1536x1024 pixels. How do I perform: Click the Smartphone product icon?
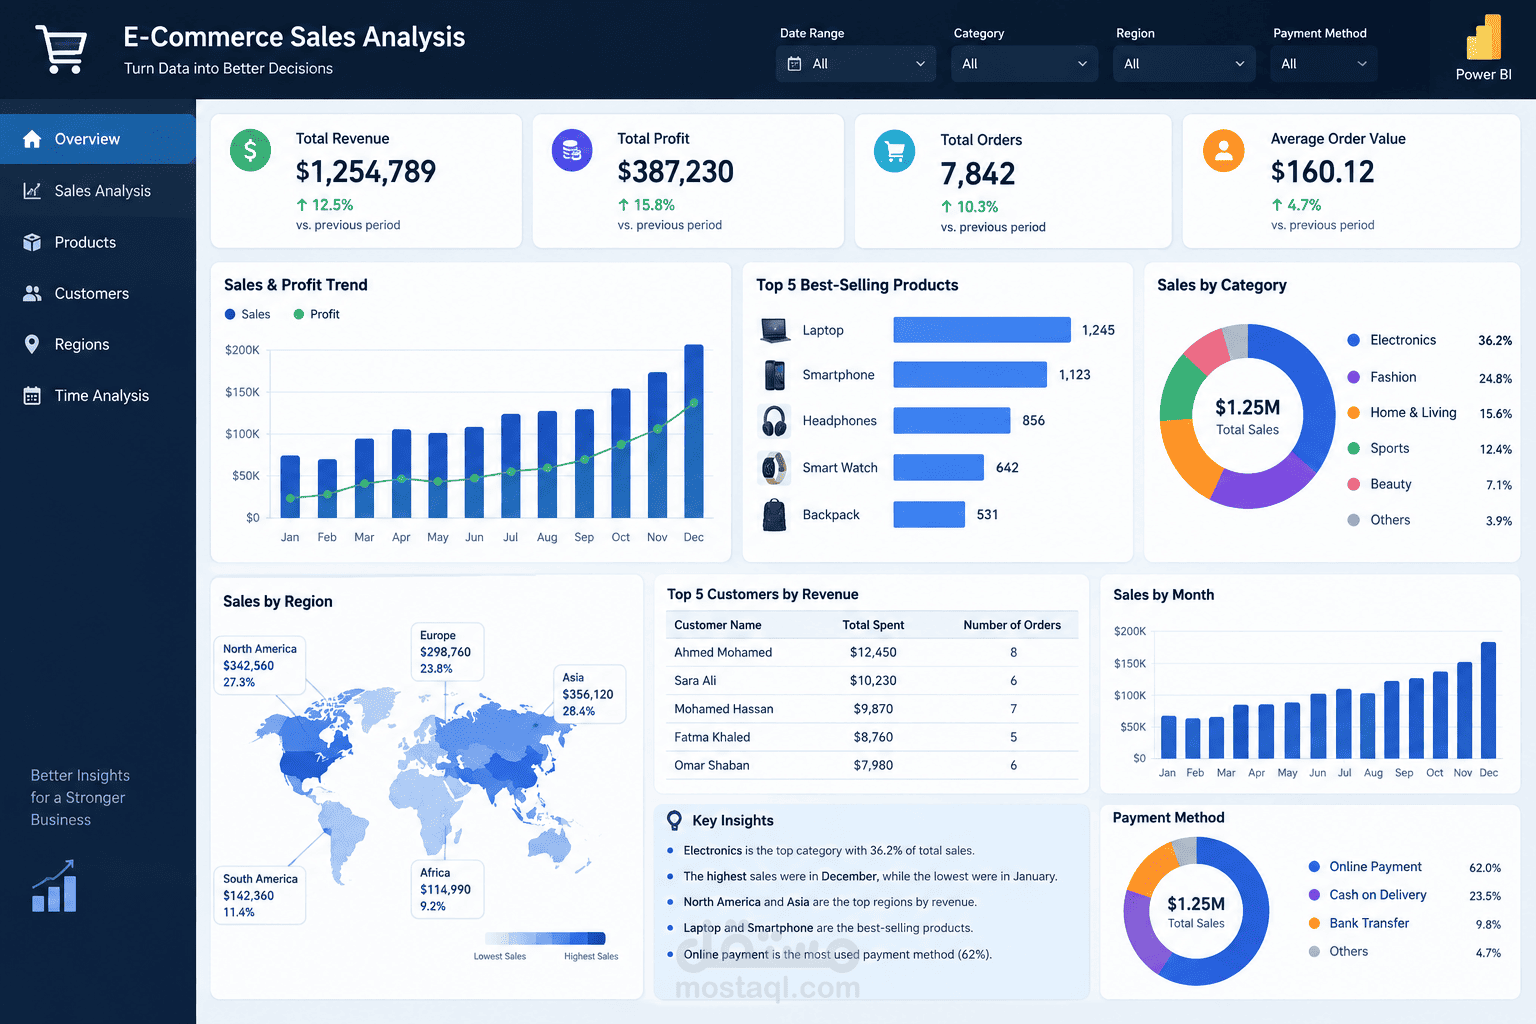coord(775,375)
